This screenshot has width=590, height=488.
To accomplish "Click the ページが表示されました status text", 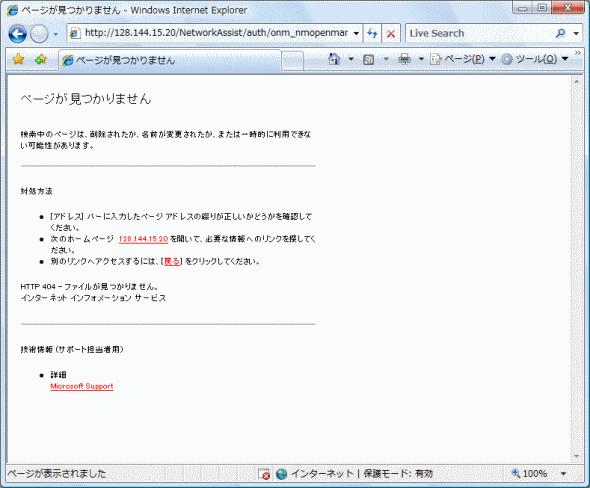I will (x=56, y=474).
